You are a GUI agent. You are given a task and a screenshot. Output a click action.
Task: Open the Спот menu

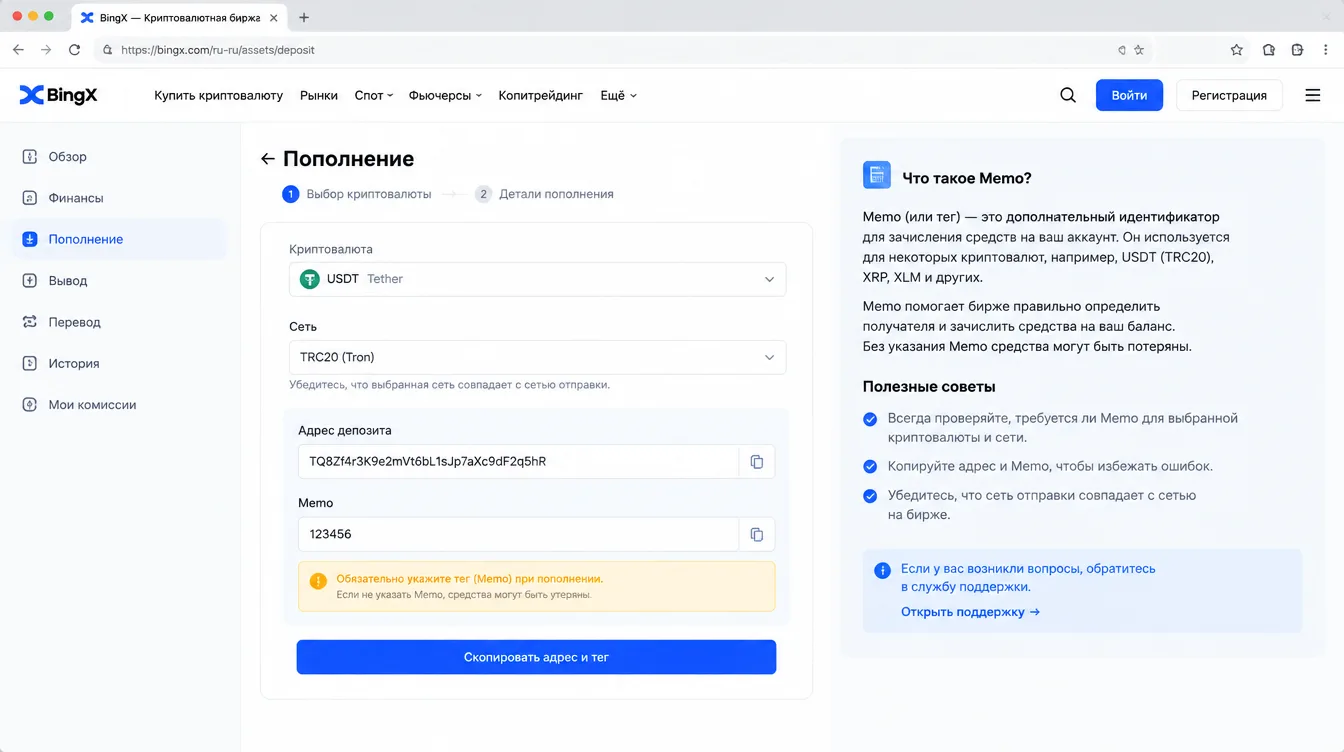374,95
